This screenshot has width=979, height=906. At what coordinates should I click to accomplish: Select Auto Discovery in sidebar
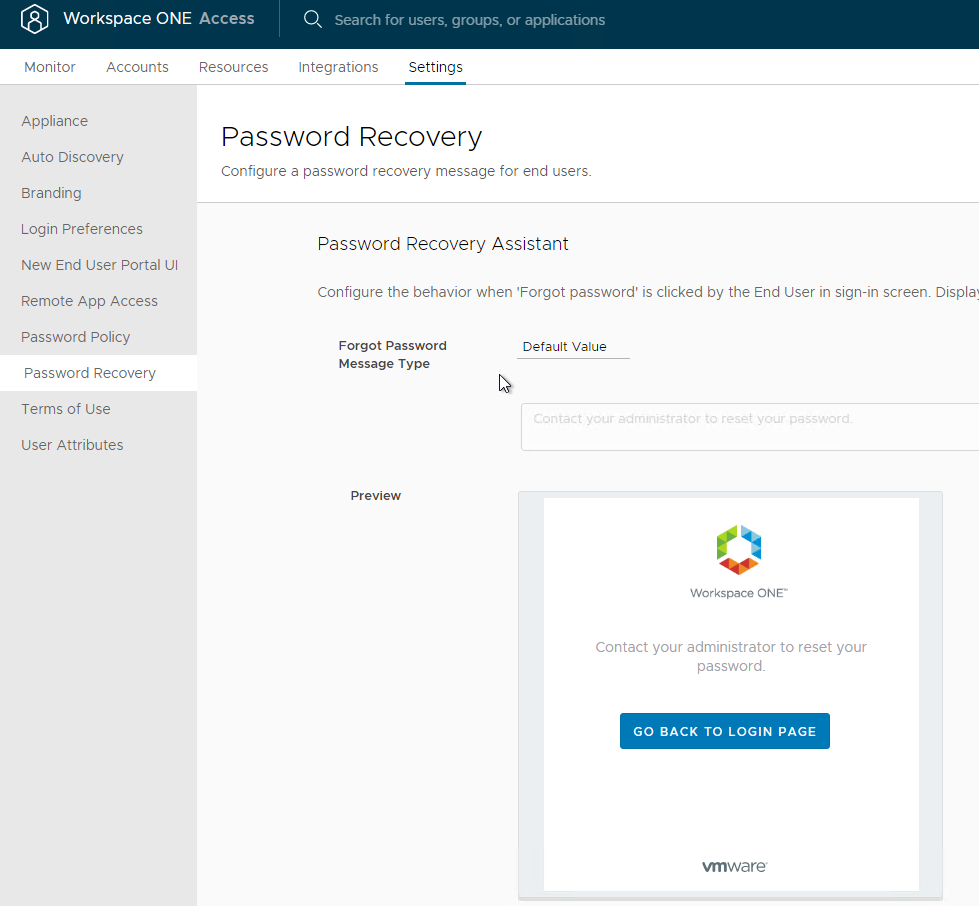coord(72,157)
